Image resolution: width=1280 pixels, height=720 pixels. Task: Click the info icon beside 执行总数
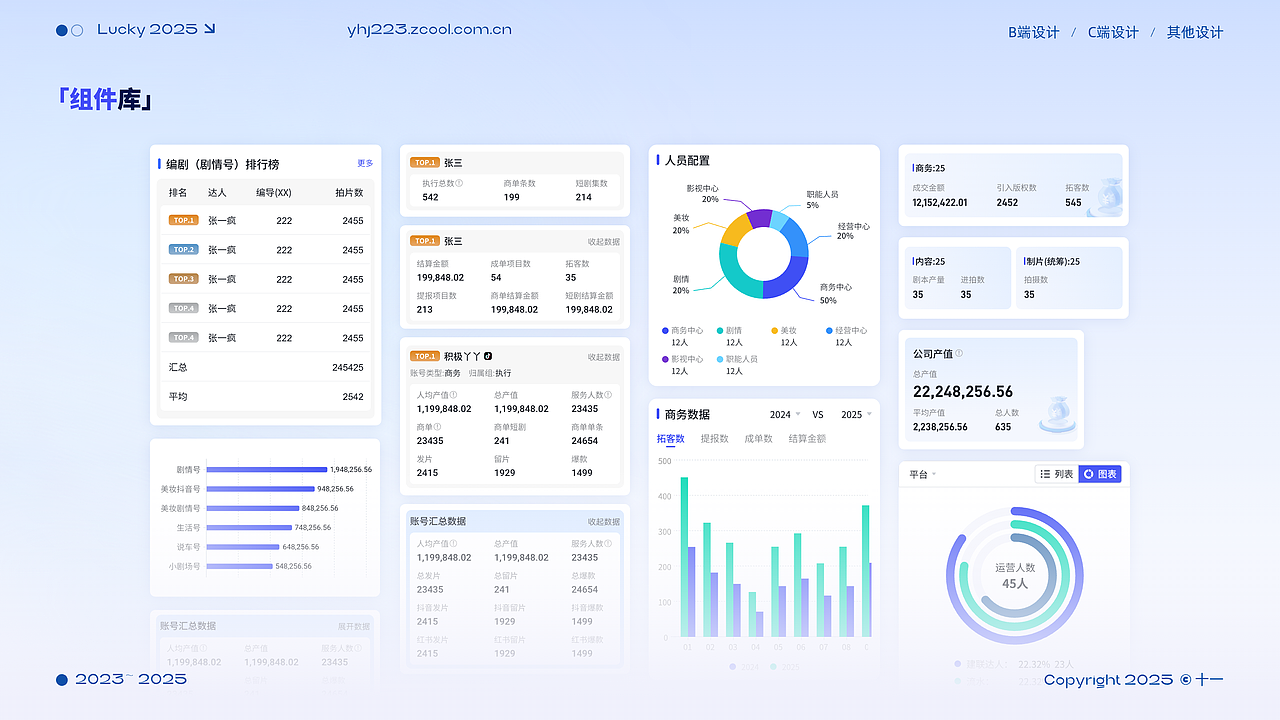coord(459,184)
